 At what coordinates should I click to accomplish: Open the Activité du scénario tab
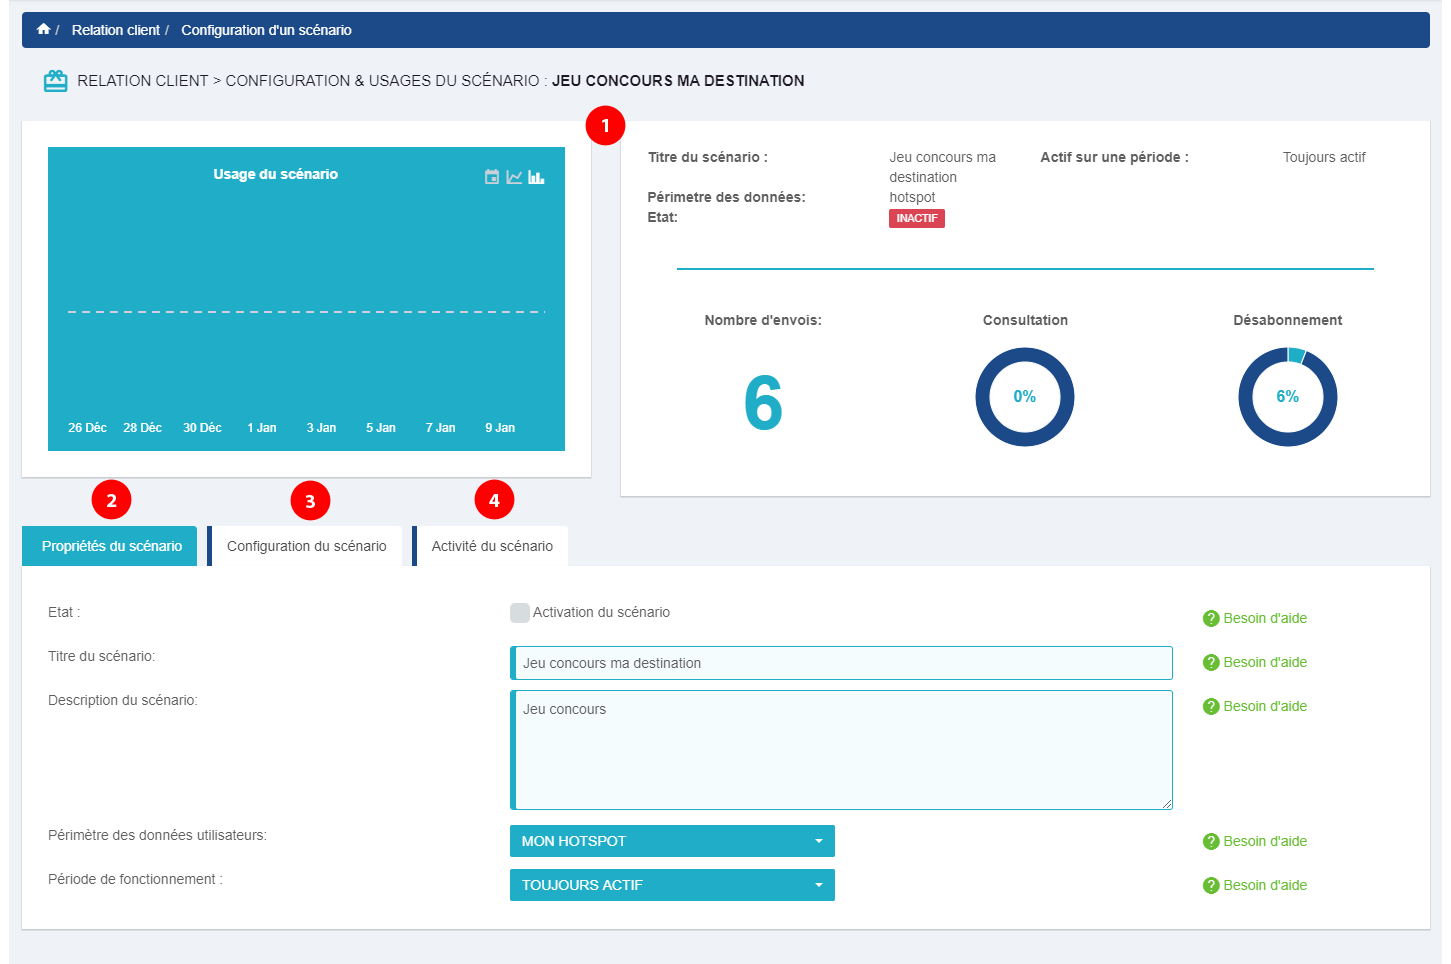click(x=492, y=546)
